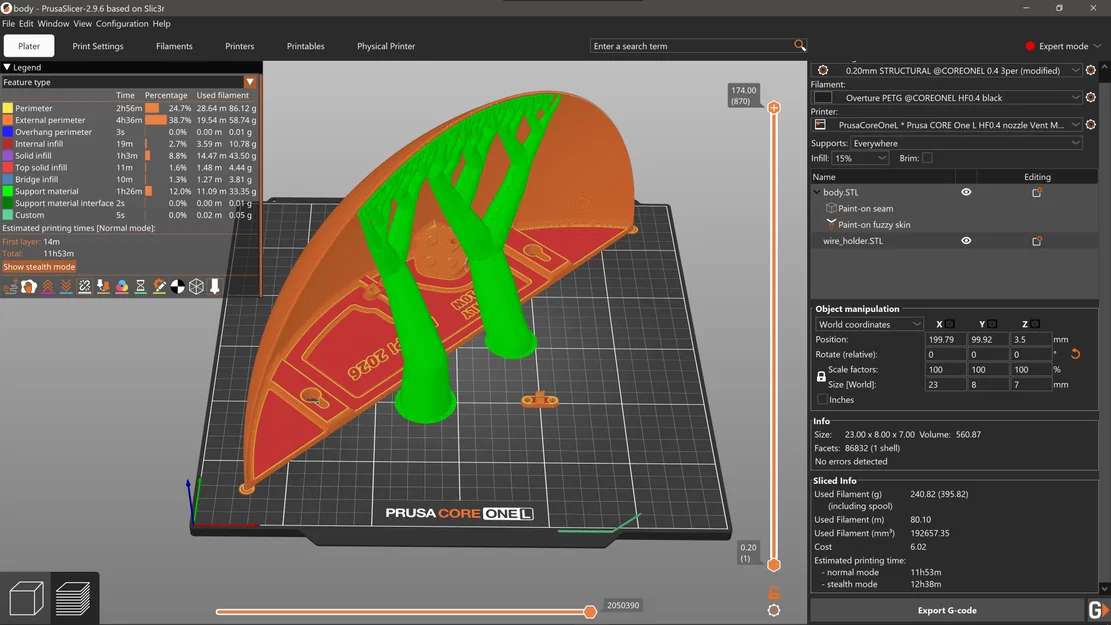Screen dimensions: 1111x625
Task: Toggle shells cube outline icon
Action: point(196,286)
